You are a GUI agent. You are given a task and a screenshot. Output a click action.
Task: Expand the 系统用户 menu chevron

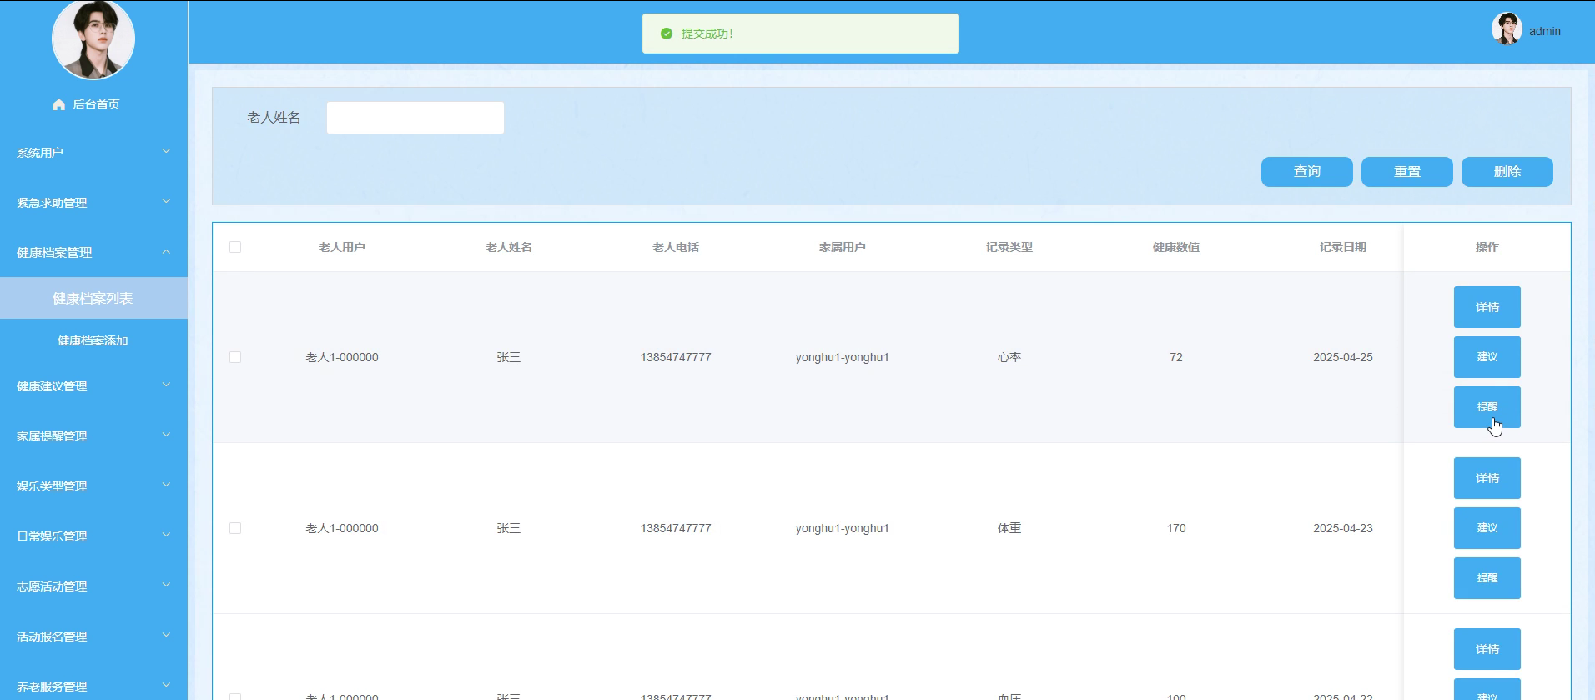pyautogui.click(x=166, y=152)
